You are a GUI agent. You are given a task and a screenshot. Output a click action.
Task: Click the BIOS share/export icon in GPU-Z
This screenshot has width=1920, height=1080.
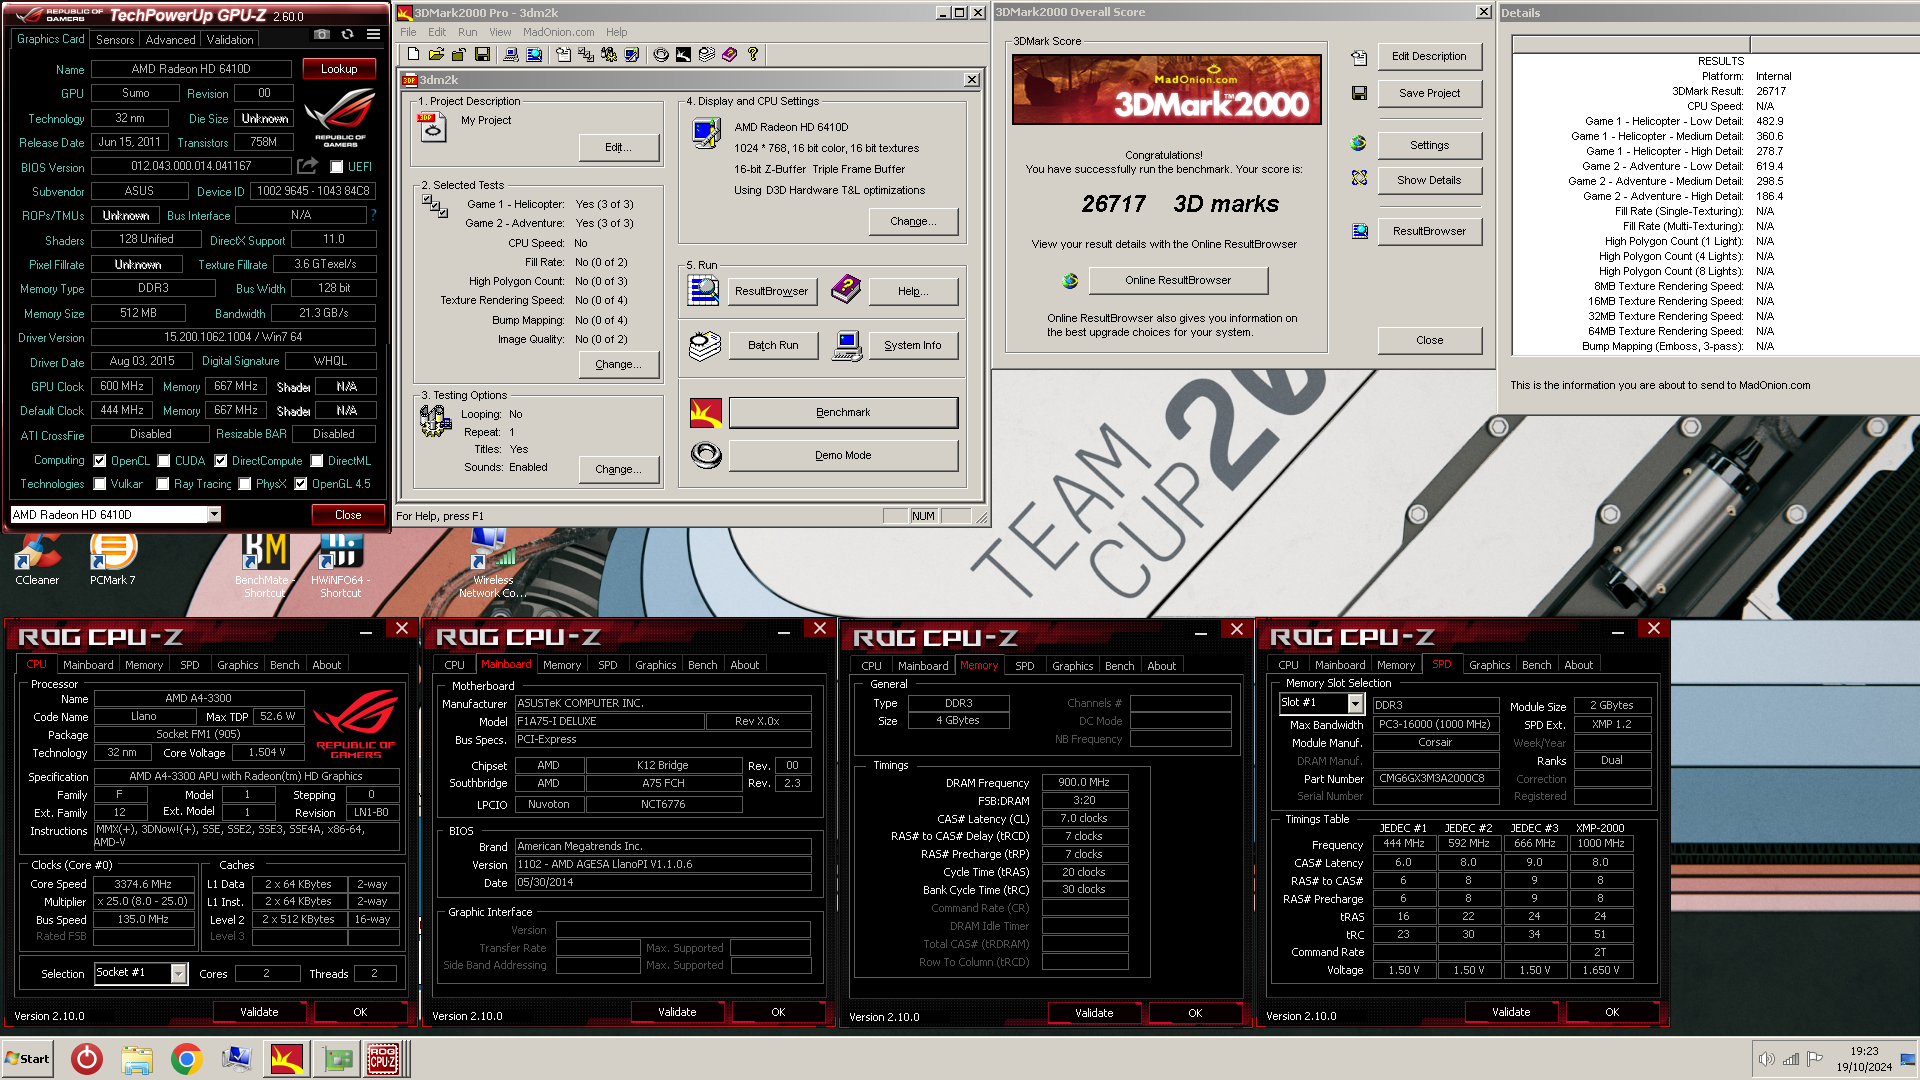coord(308,166)
